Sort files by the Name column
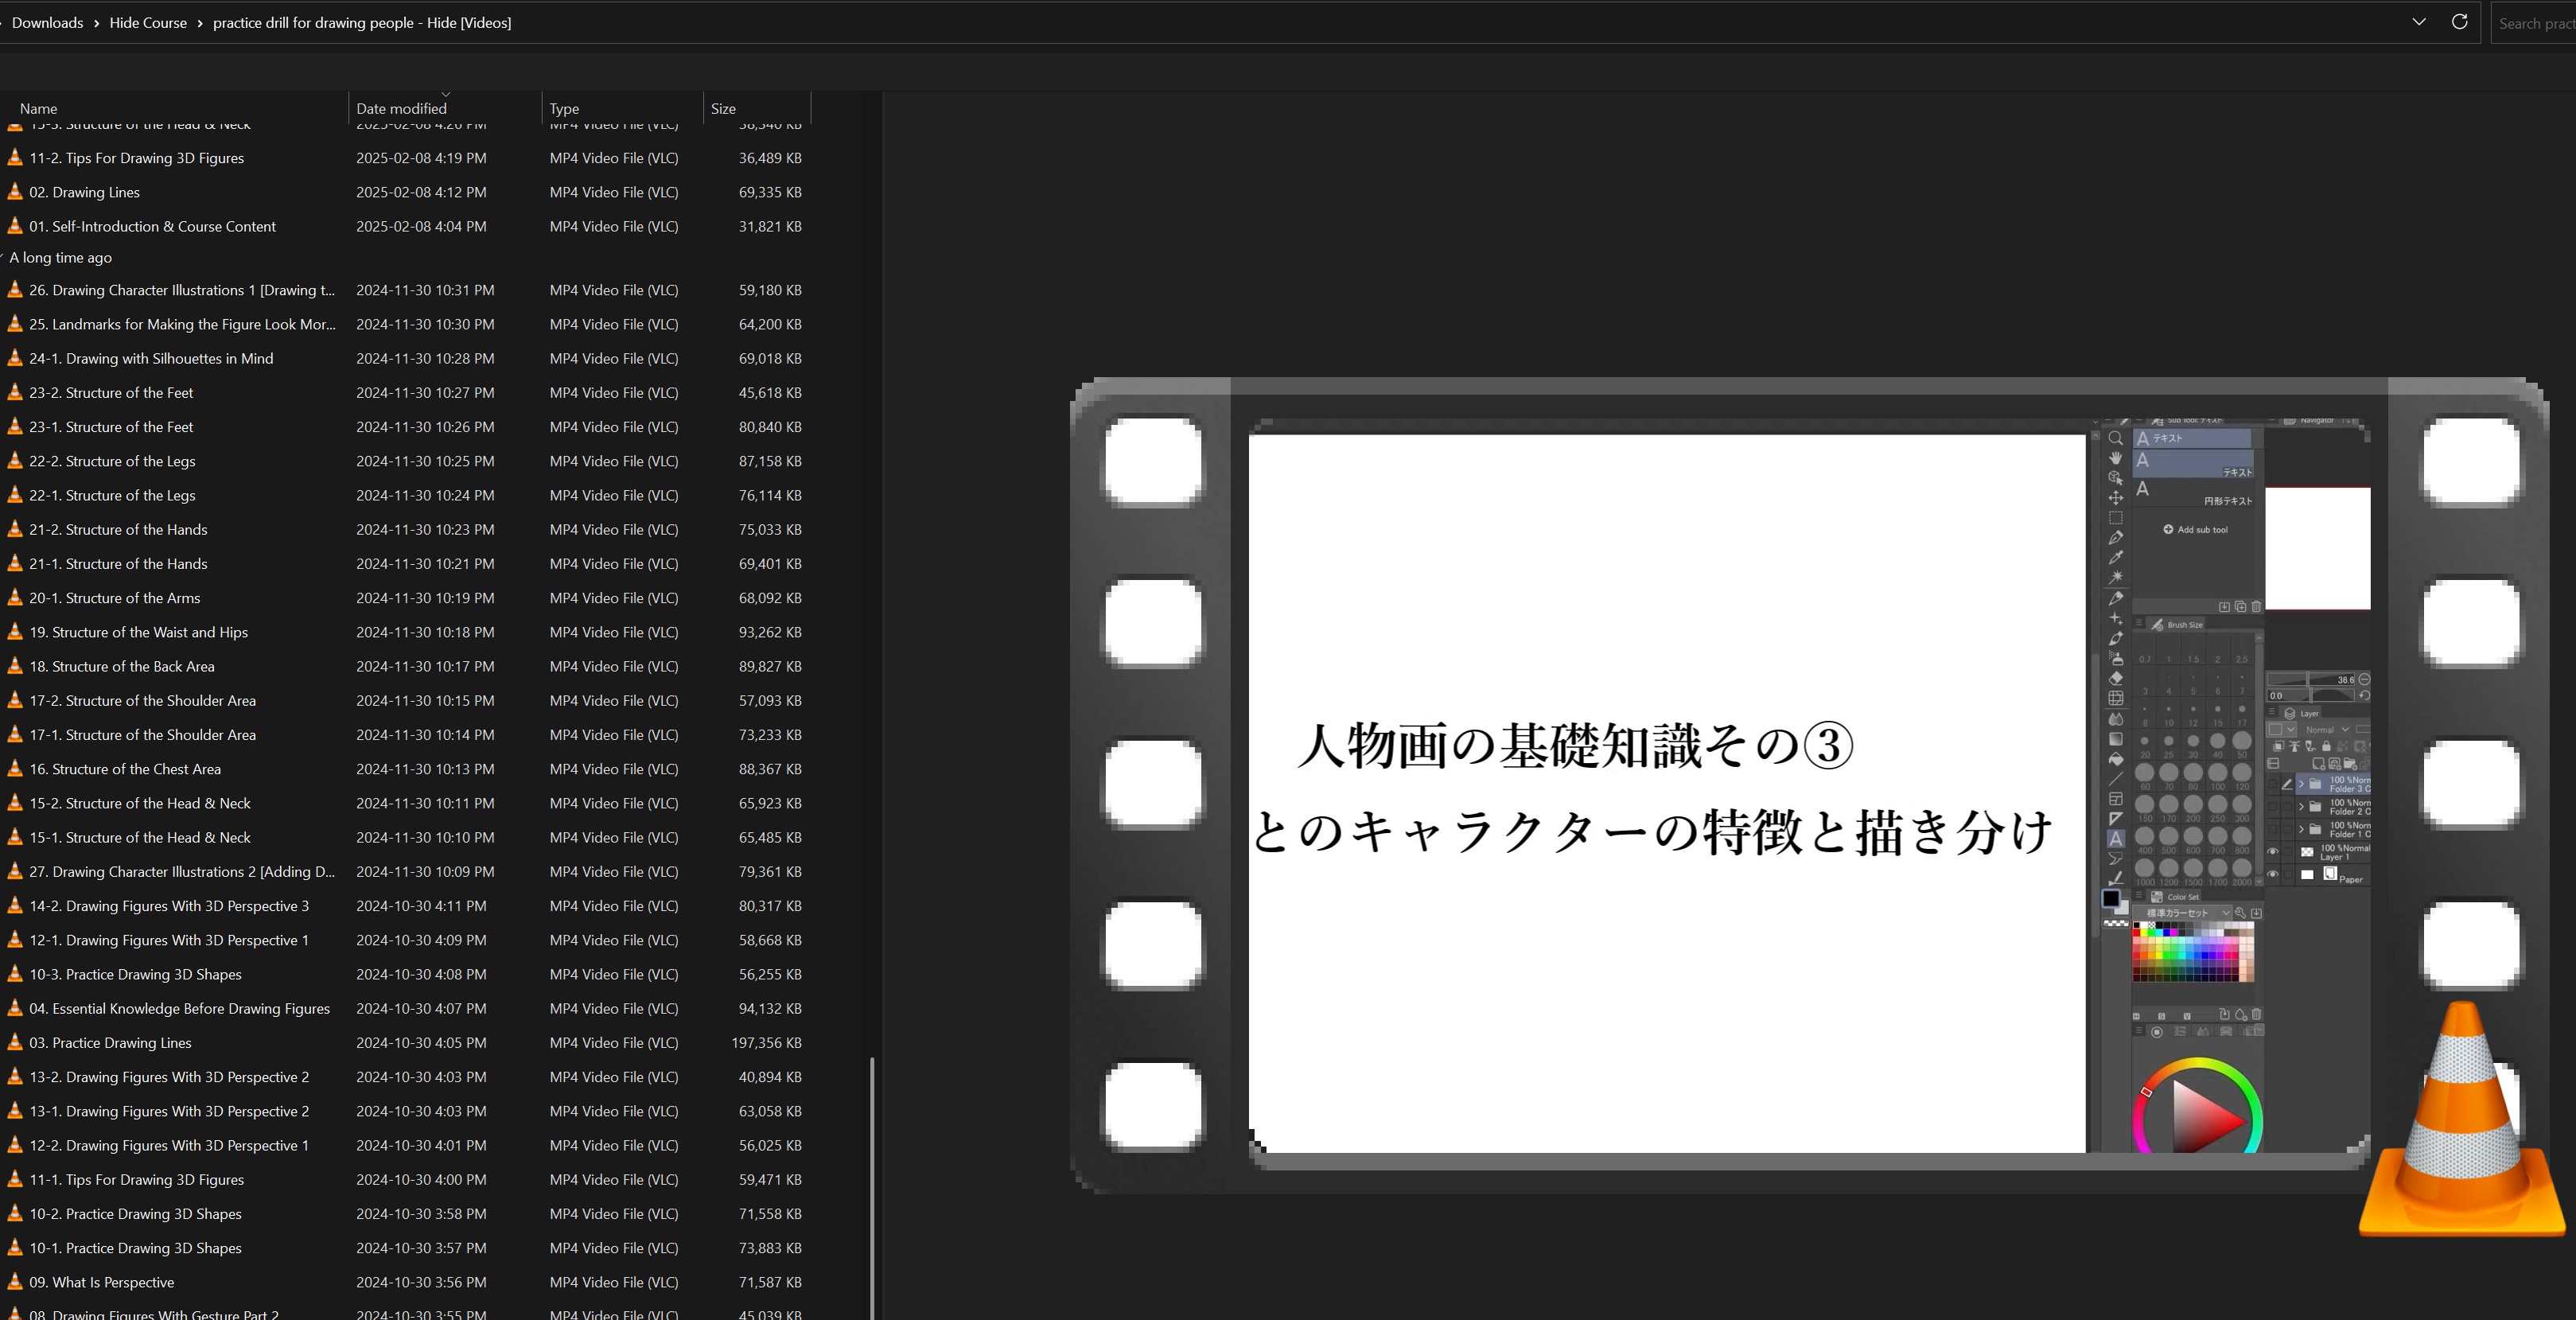2576x1320 pixels. pyautogui.click(x=38, y=108)
